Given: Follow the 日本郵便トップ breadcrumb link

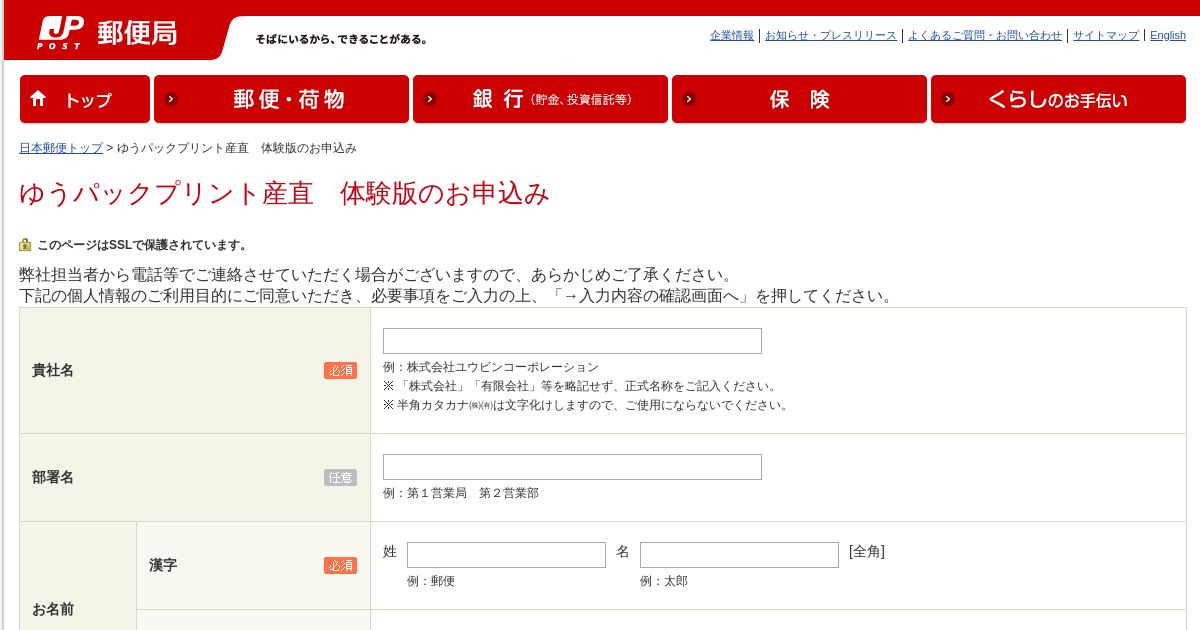Looking at the screenshot, I should [61, 148].
